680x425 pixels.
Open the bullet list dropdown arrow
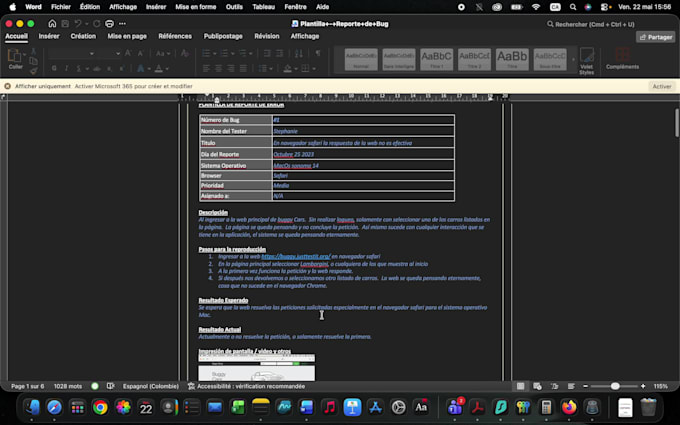tap(214, 53)
